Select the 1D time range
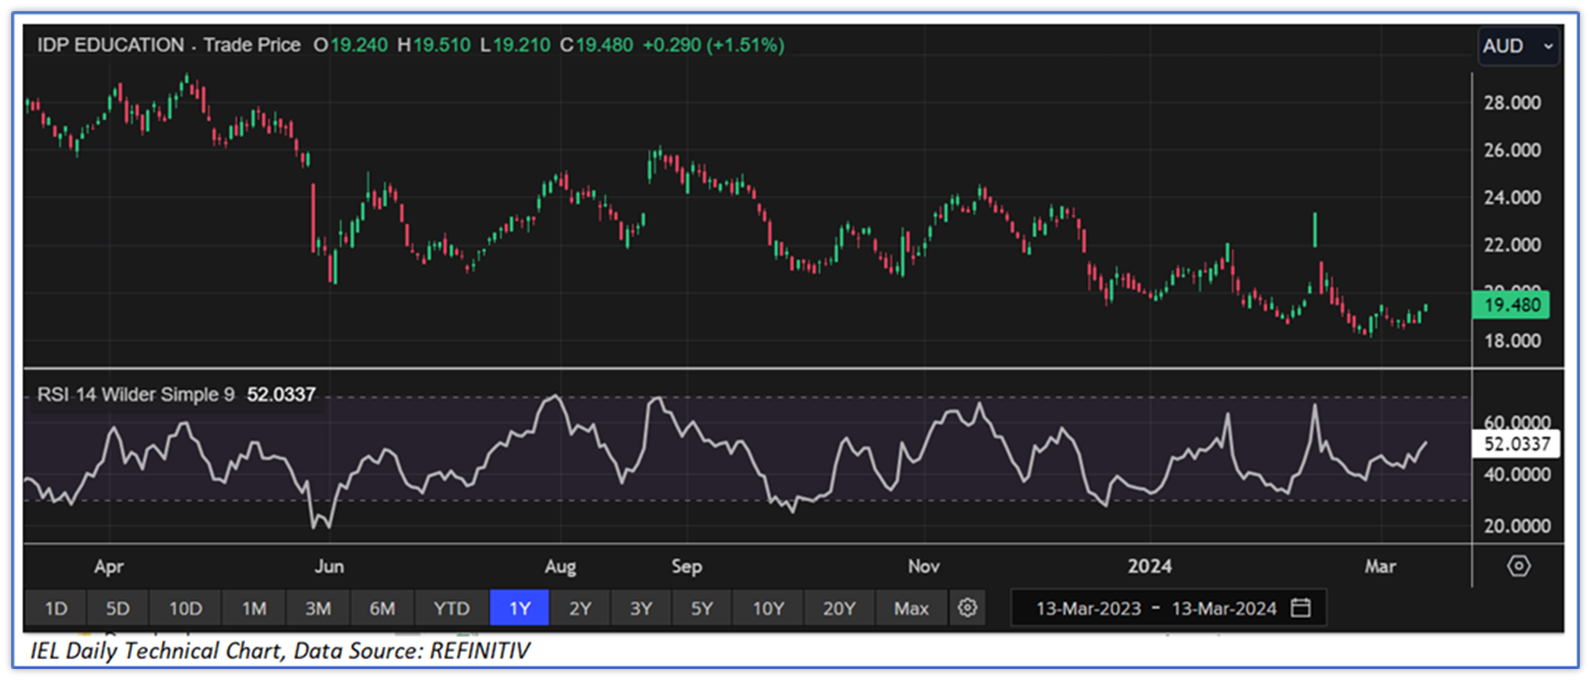The width and height of the screenshot is (1591, 680). point(56,608)
